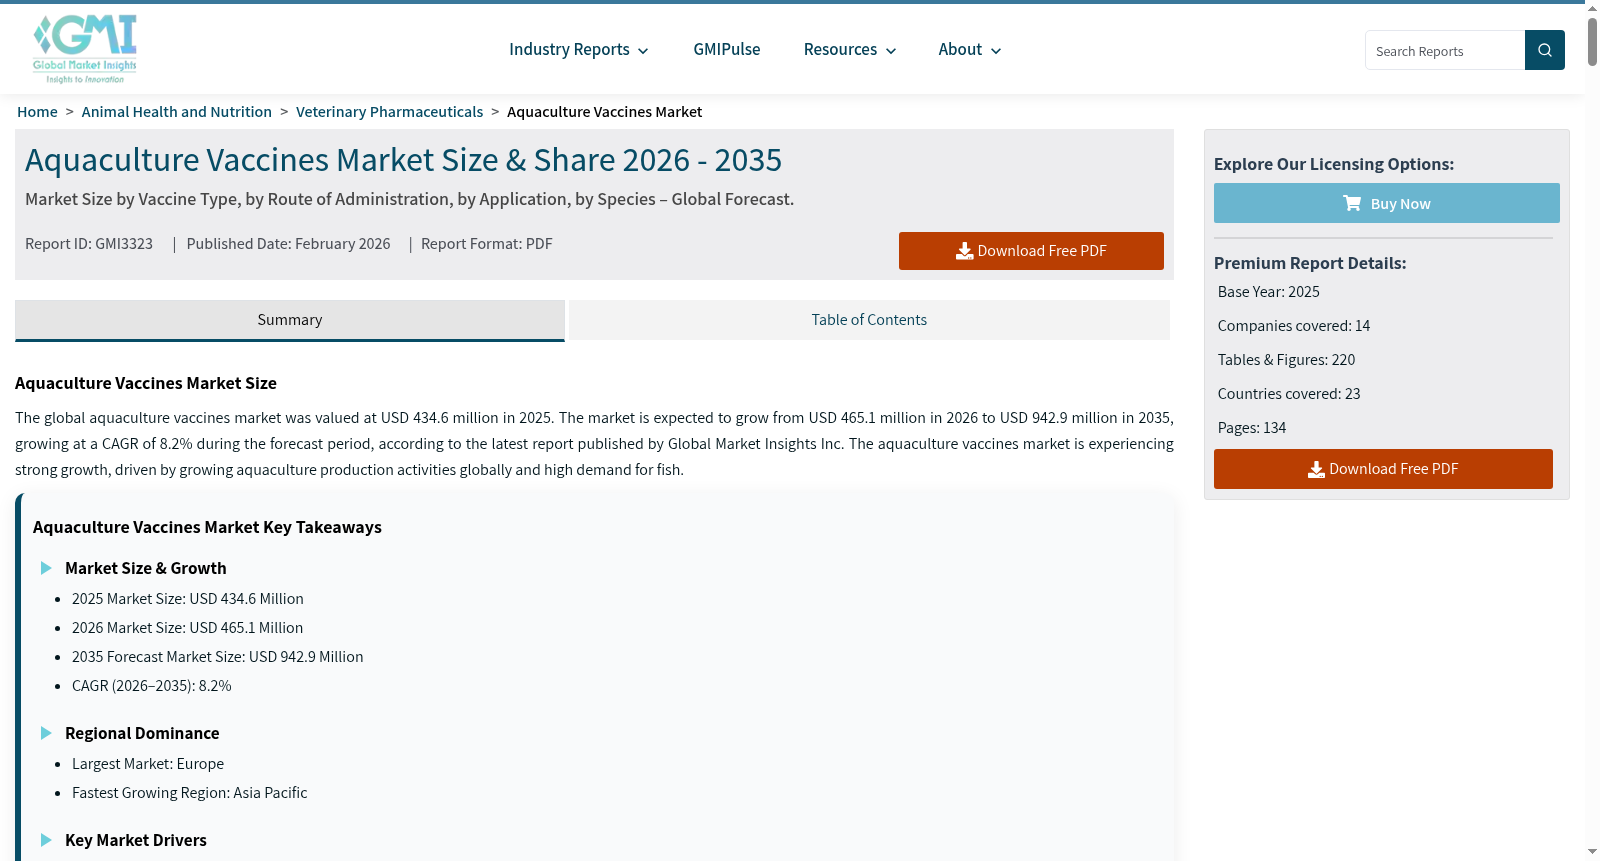Click 'Tables & Figures: 220' detail
The height and width of the screenshot is (861, 1600).
click(x=1286, y=360)
